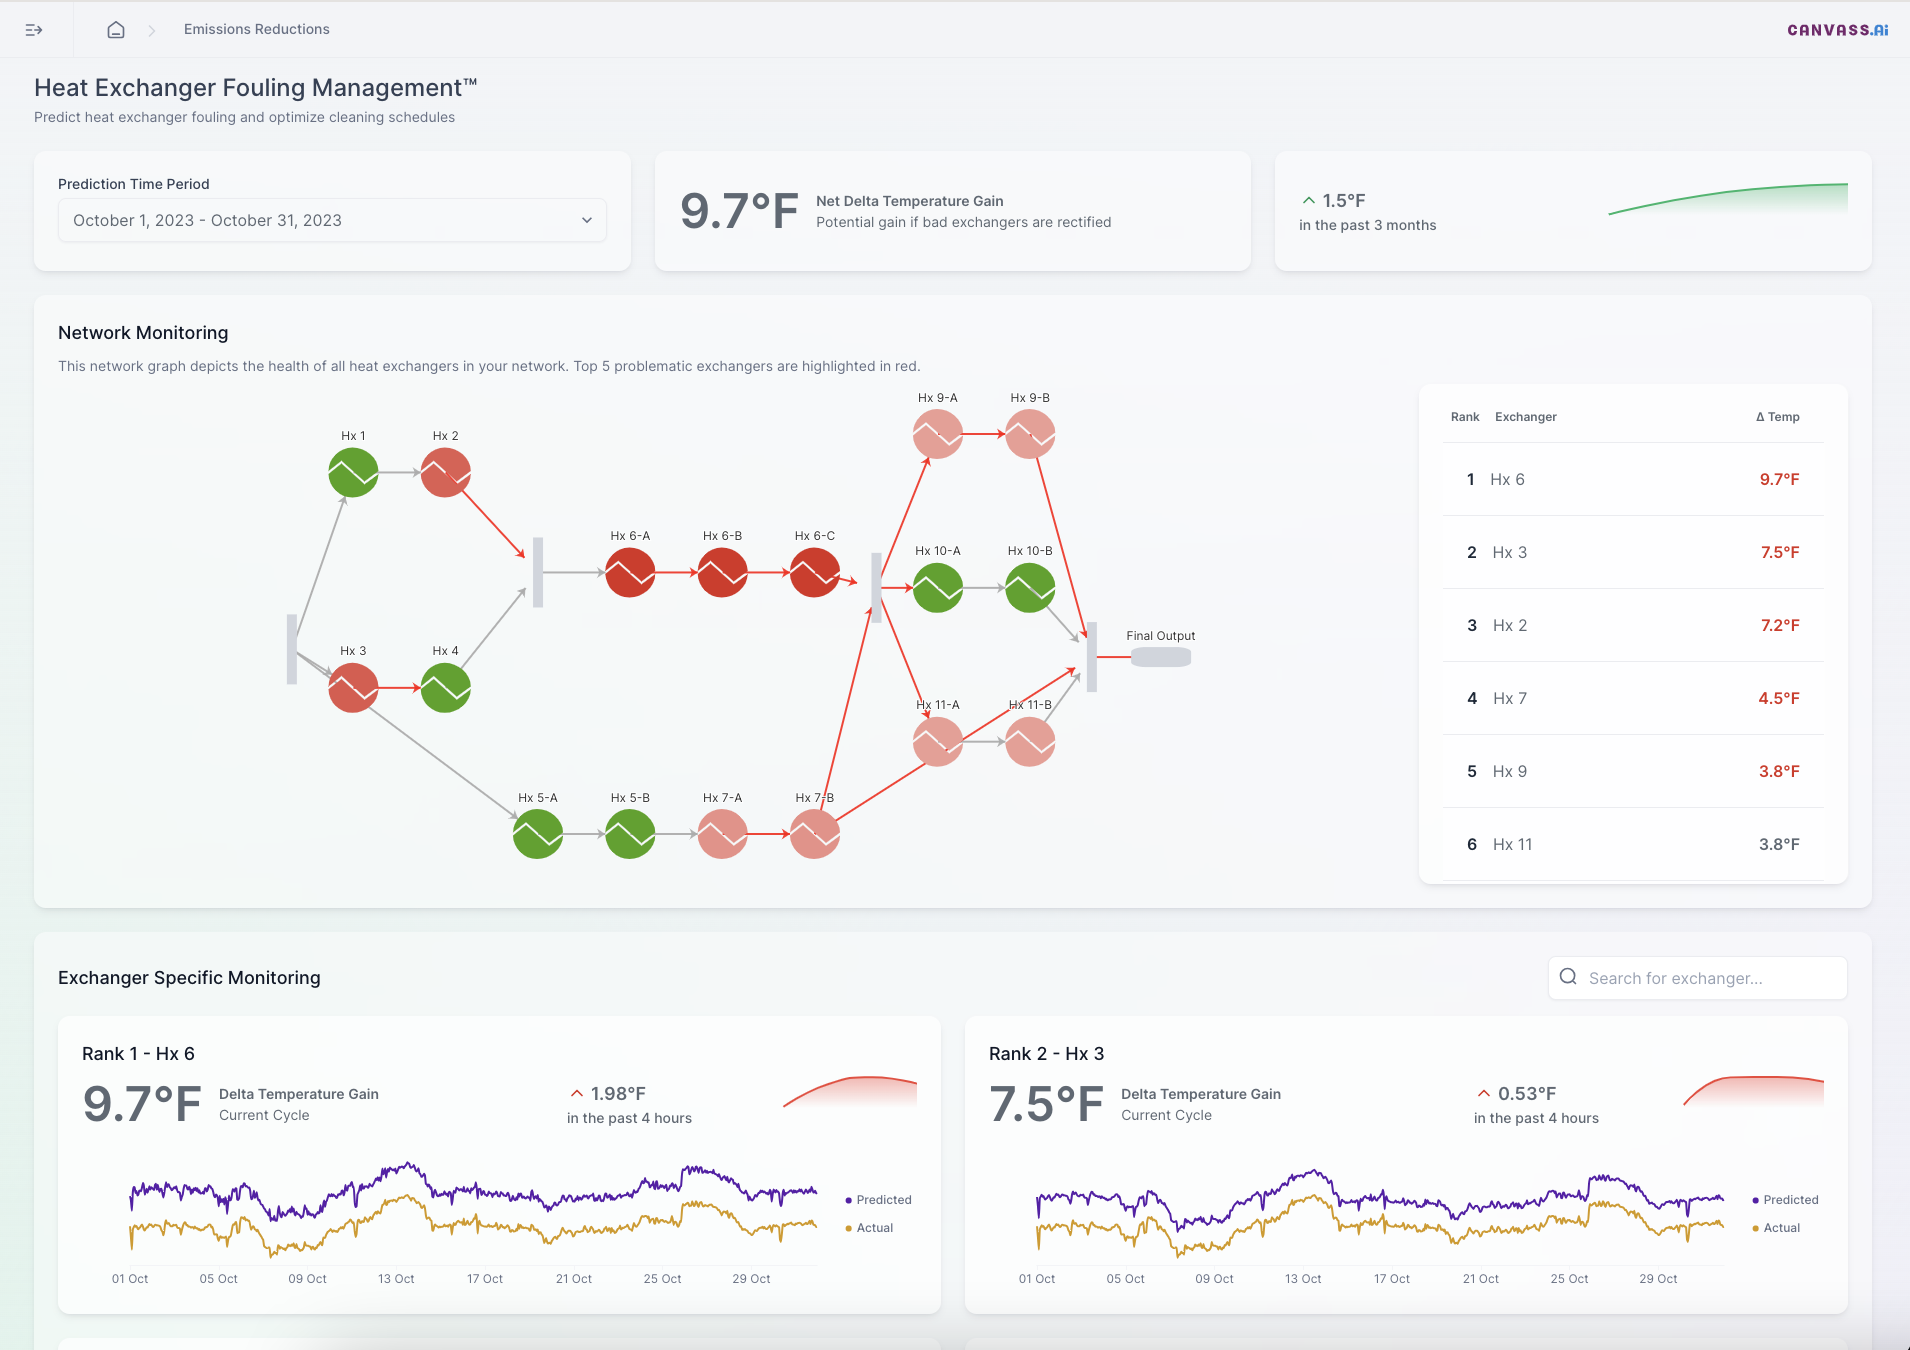Click the Hx 5-A exchanger node

[538, 834]
